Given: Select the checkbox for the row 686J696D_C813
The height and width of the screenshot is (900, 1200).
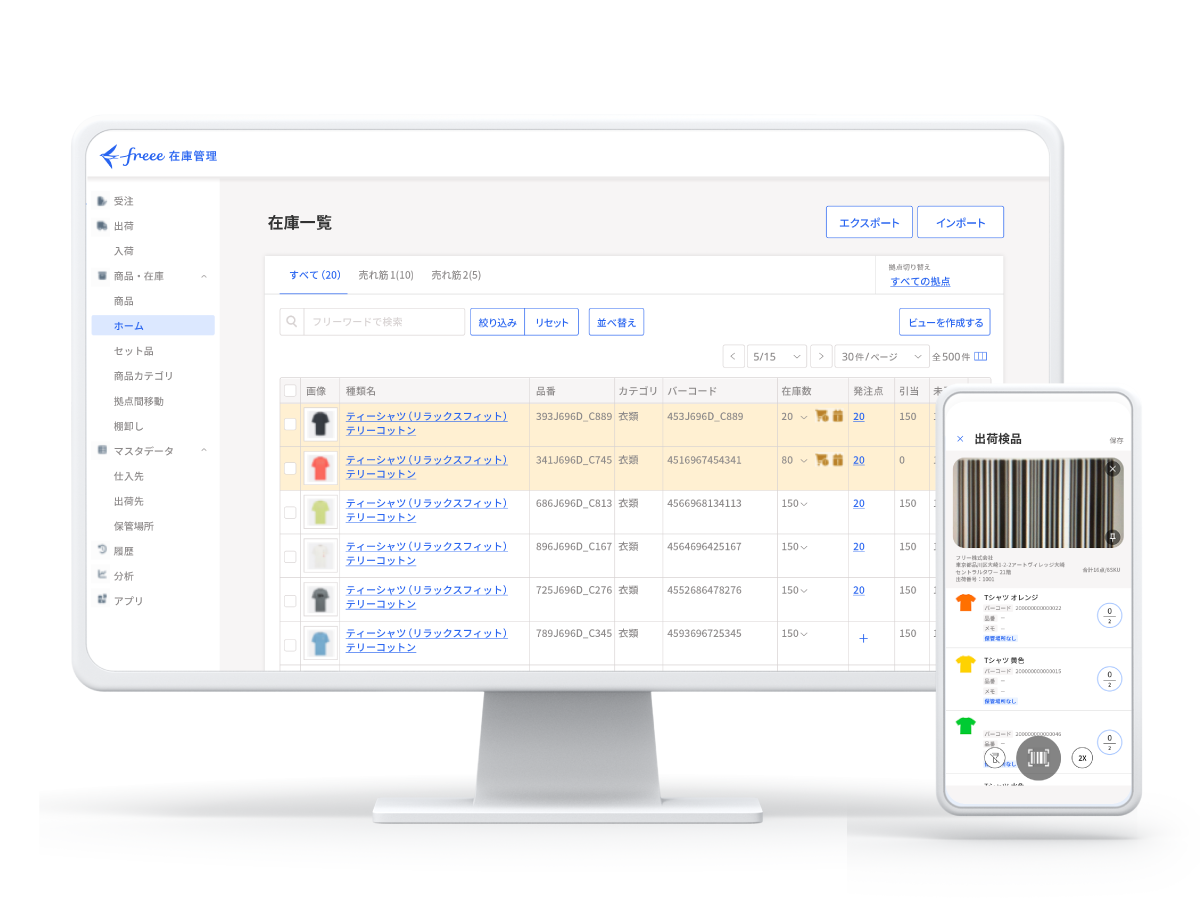Looking at the screenshot, I should click(x=290, y=512).
